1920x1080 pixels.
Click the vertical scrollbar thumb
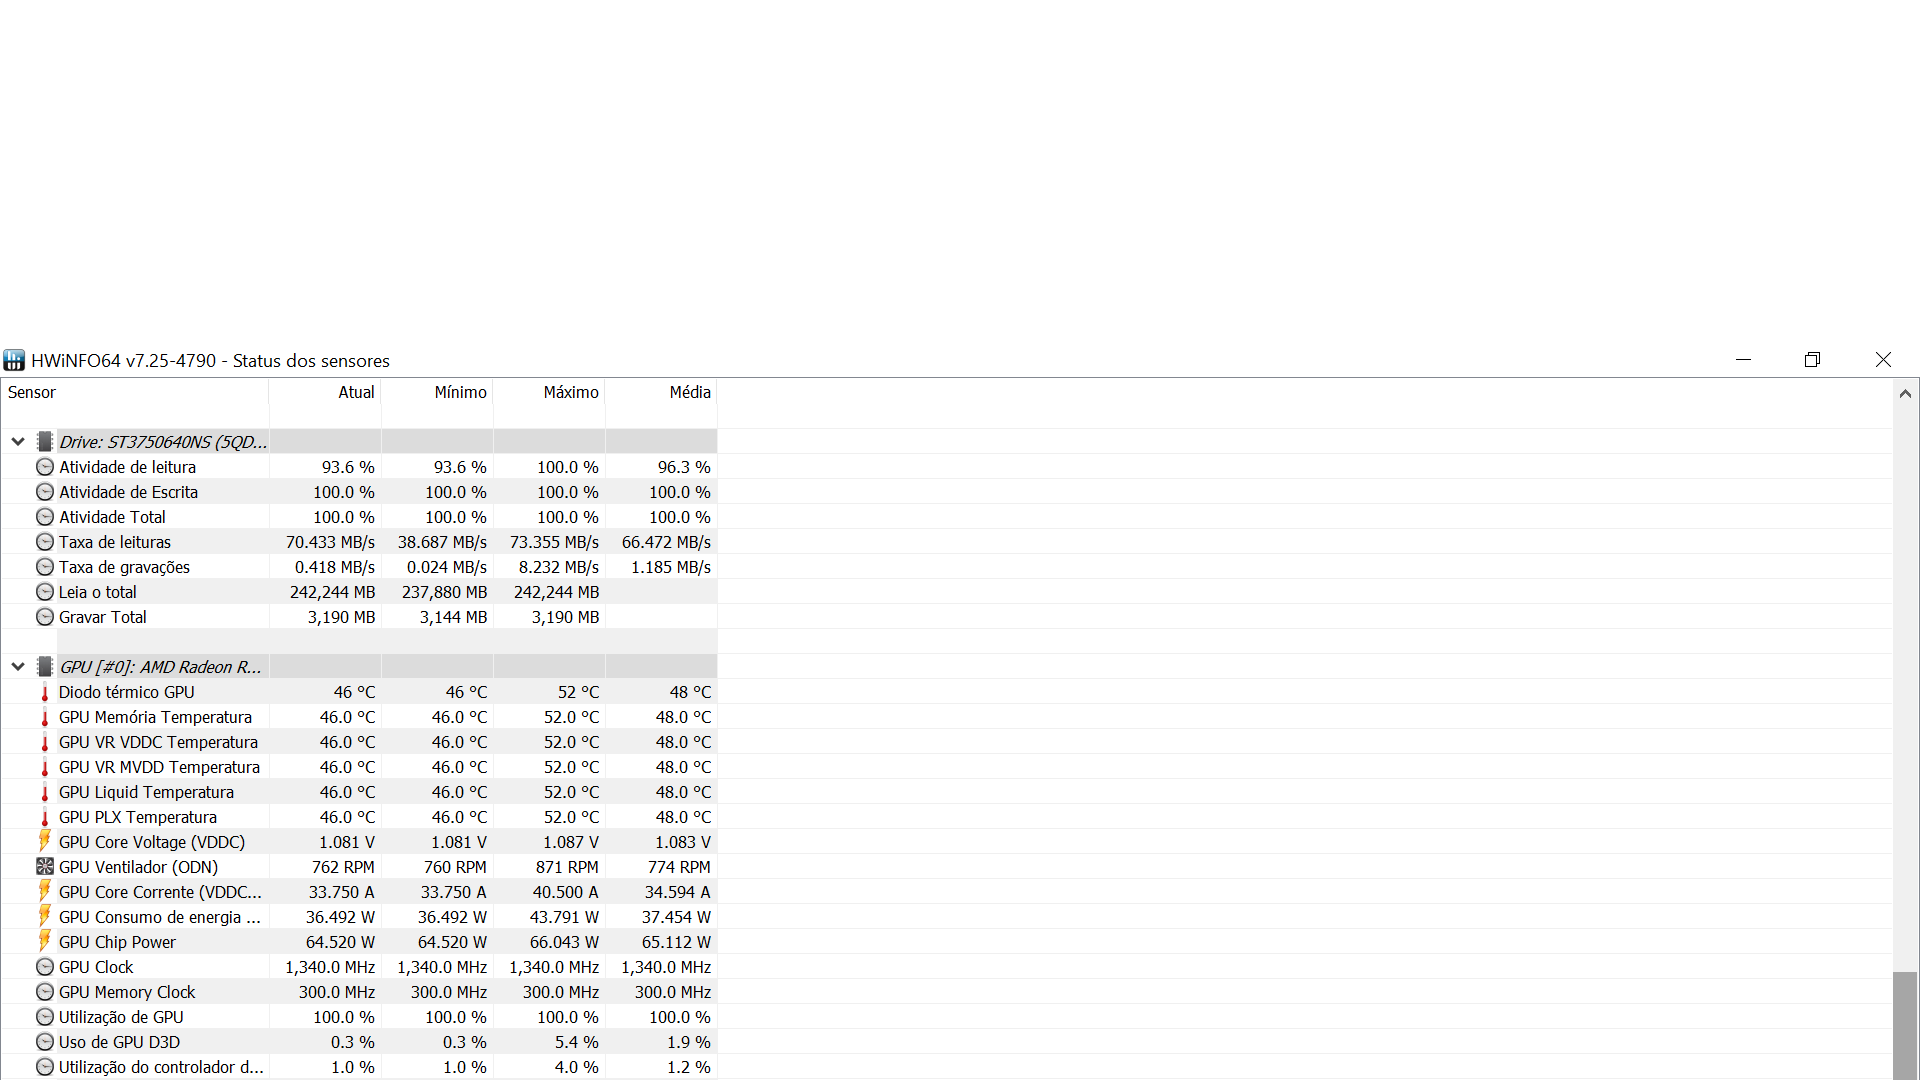pos(1906,1025)
